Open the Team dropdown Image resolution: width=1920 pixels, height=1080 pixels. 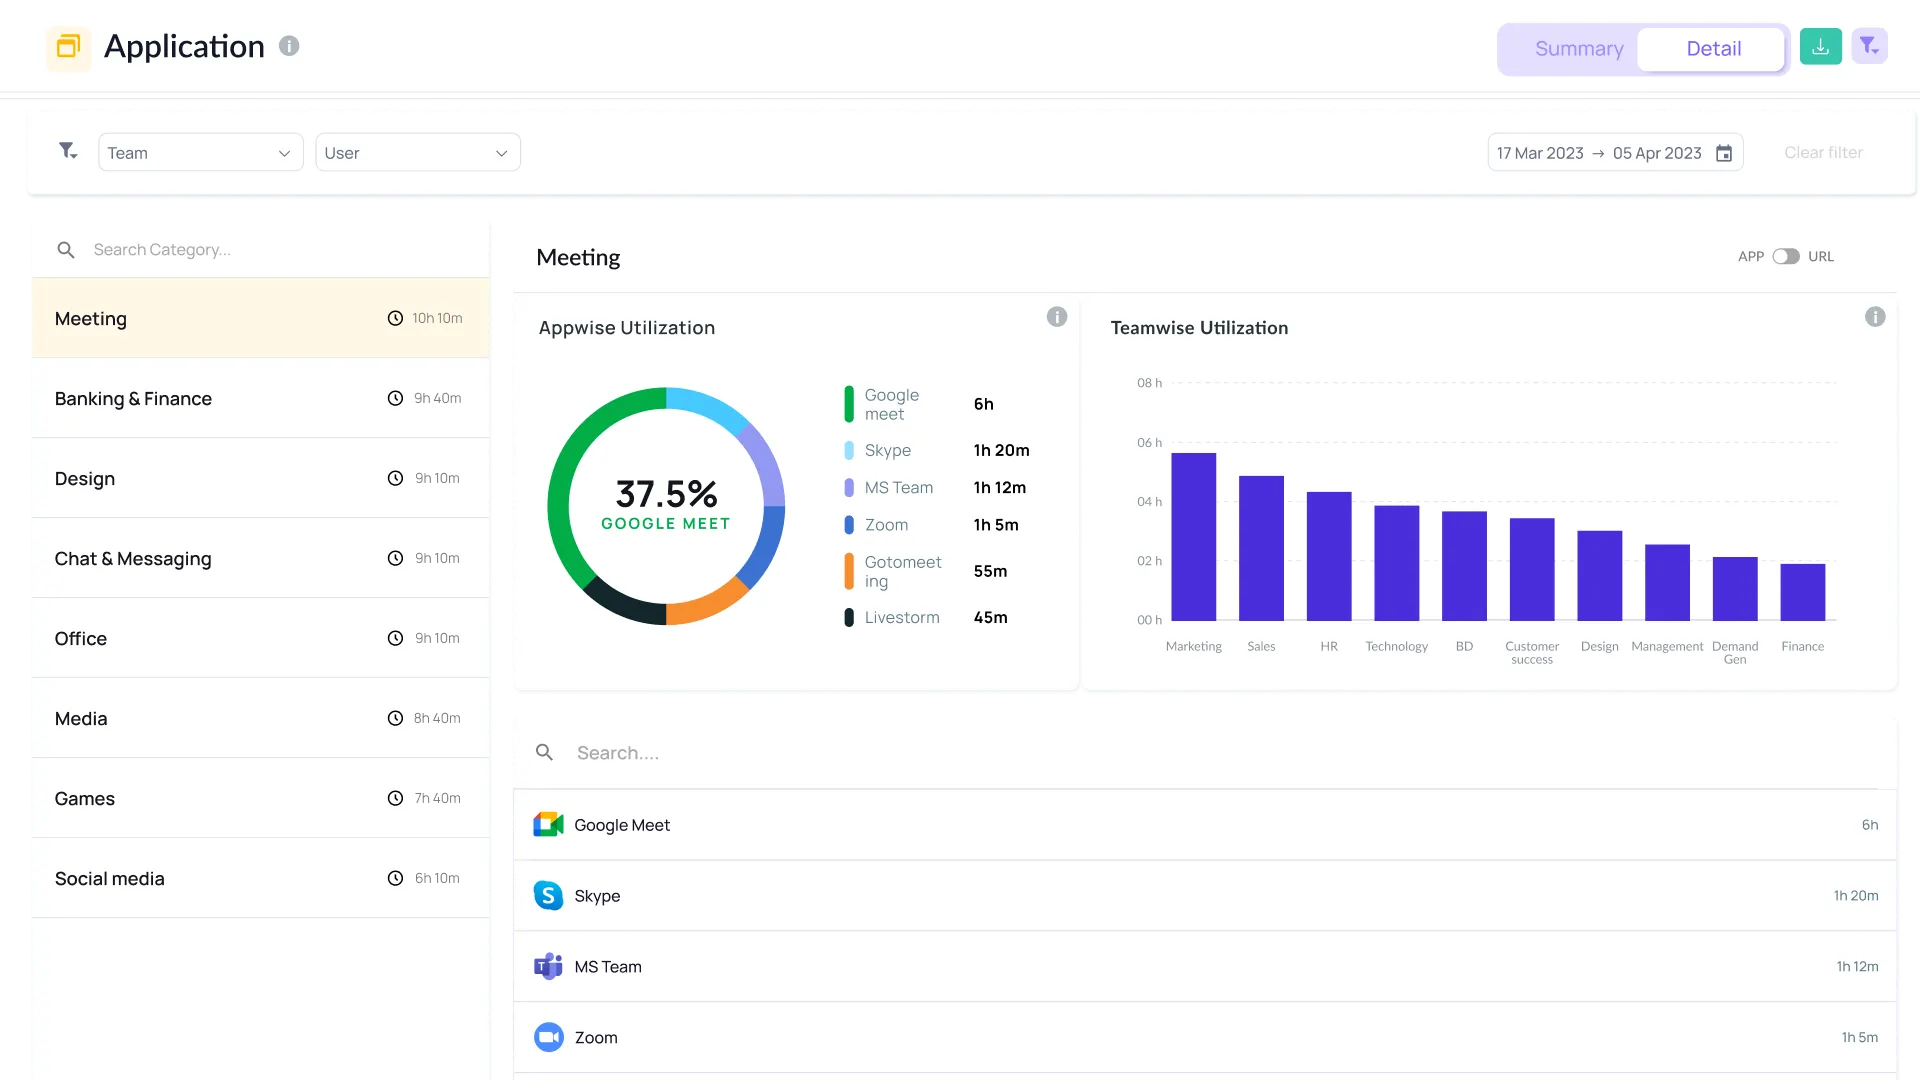click(199, 152)
